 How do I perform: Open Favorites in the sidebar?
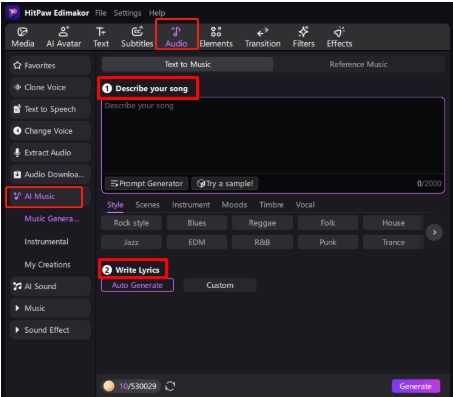(50, 65)
